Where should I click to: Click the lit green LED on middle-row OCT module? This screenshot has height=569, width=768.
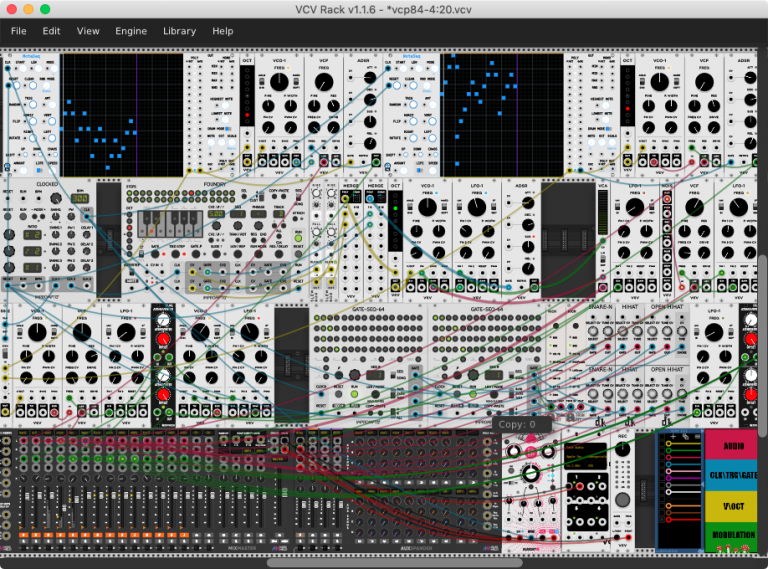[396, 209]
